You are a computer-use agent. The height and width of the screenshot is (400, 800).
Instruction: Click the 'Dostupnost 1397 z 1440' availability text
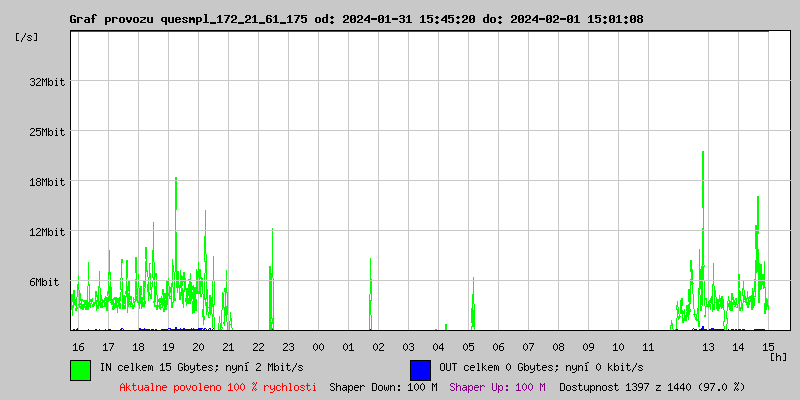(652, 386)
